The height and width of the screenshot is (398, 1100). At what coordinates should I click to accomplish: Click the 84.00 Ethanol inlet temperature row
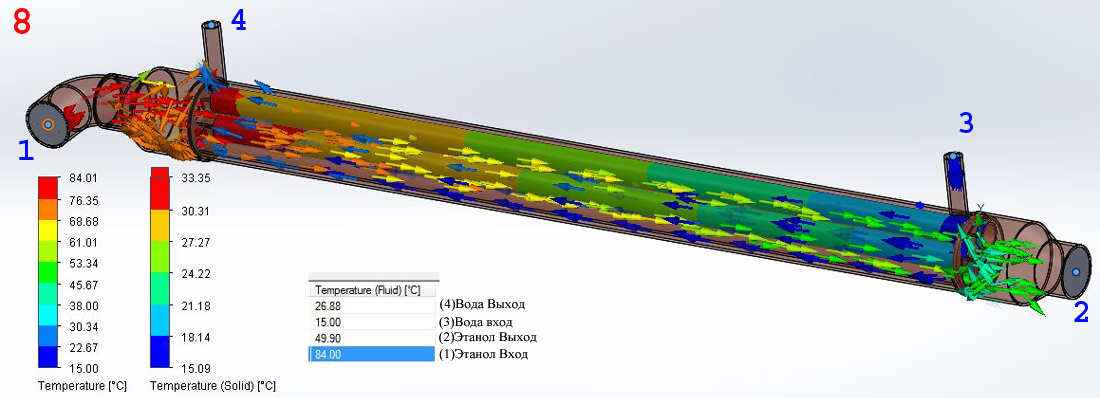[372, 354]
